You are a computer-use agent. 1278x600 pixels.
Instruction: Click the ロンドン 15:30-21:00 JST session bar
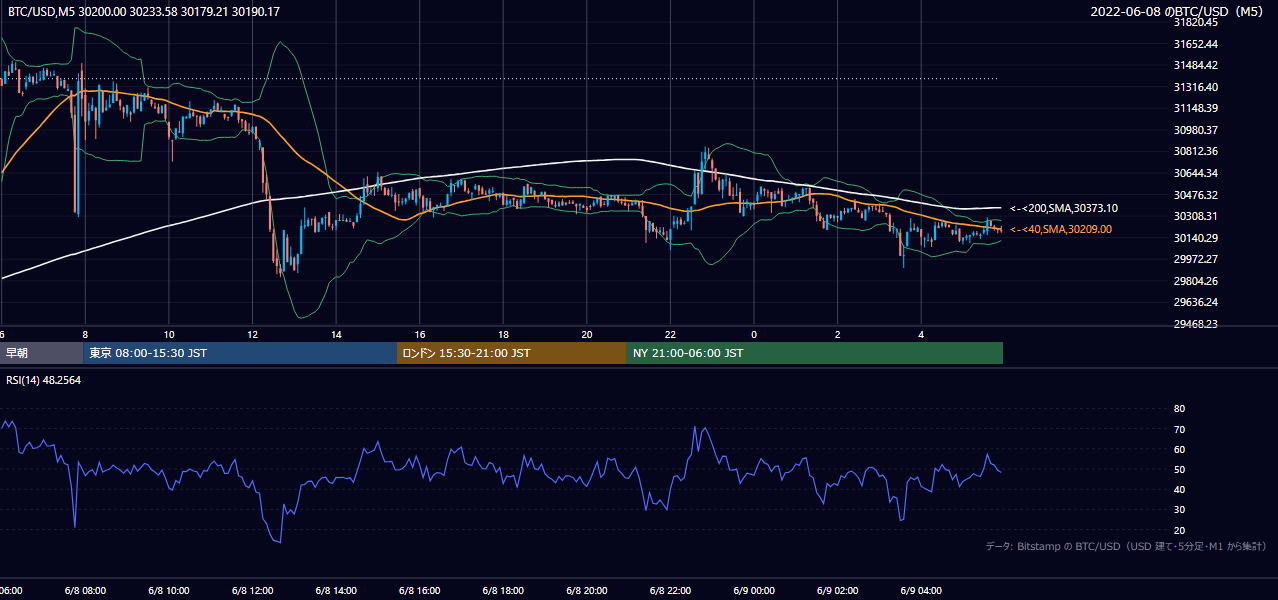512,353
